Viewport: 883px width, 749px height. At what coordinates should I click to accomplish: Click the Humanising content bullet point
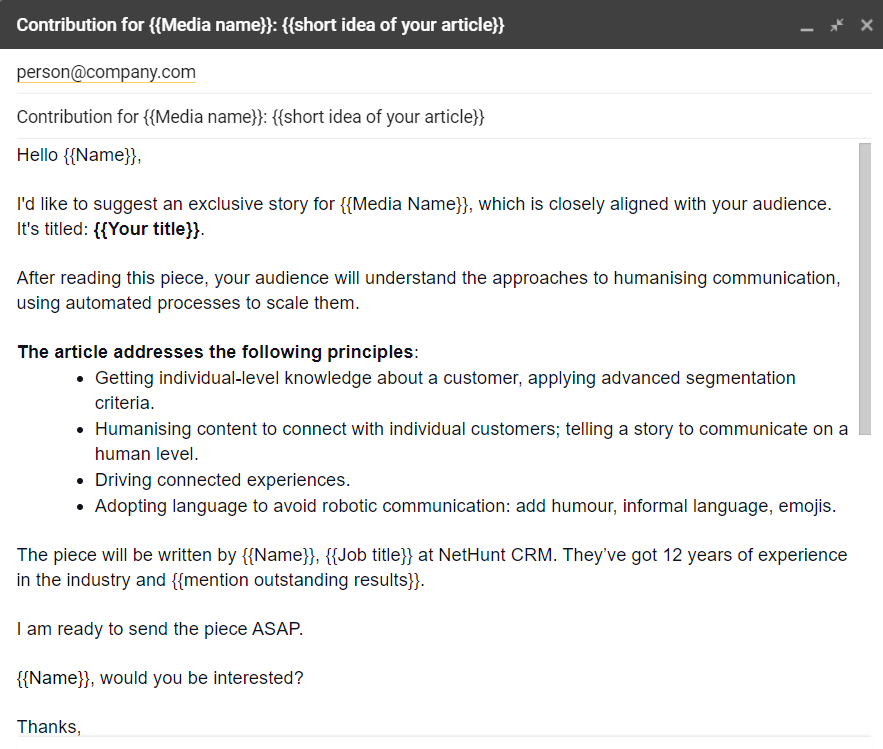tap(471, 429)
